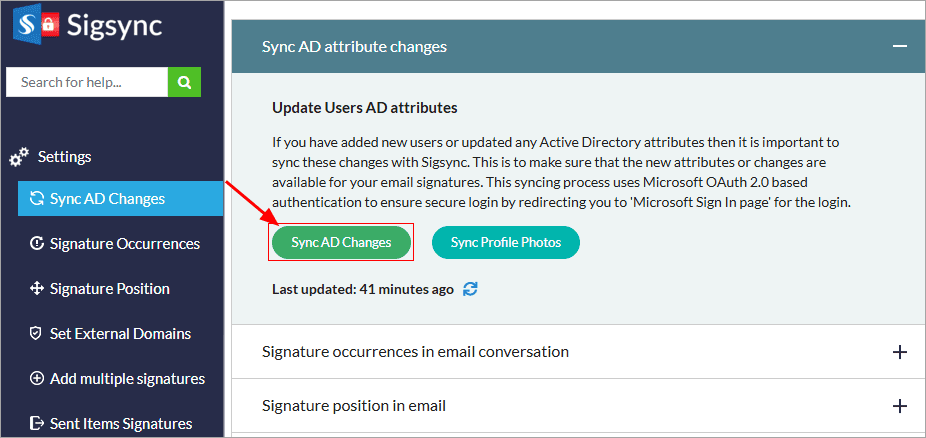Click the green search magnifier button
The height and width of the screenshot is (438, 926).
pos(184,82)
